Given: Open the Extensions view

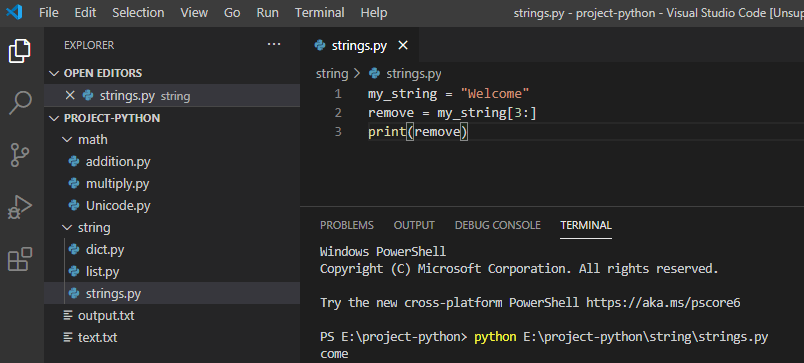Looking at the screenshot, I should tap(20, 259).
